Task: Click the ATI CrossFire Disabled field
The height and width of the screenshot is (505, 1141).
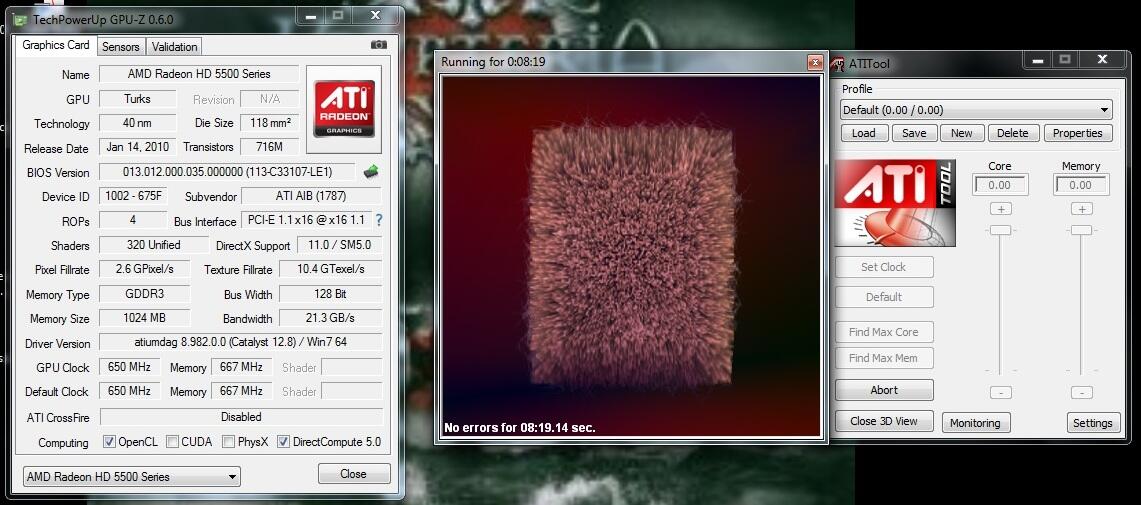Action: [x=241, y=417]
